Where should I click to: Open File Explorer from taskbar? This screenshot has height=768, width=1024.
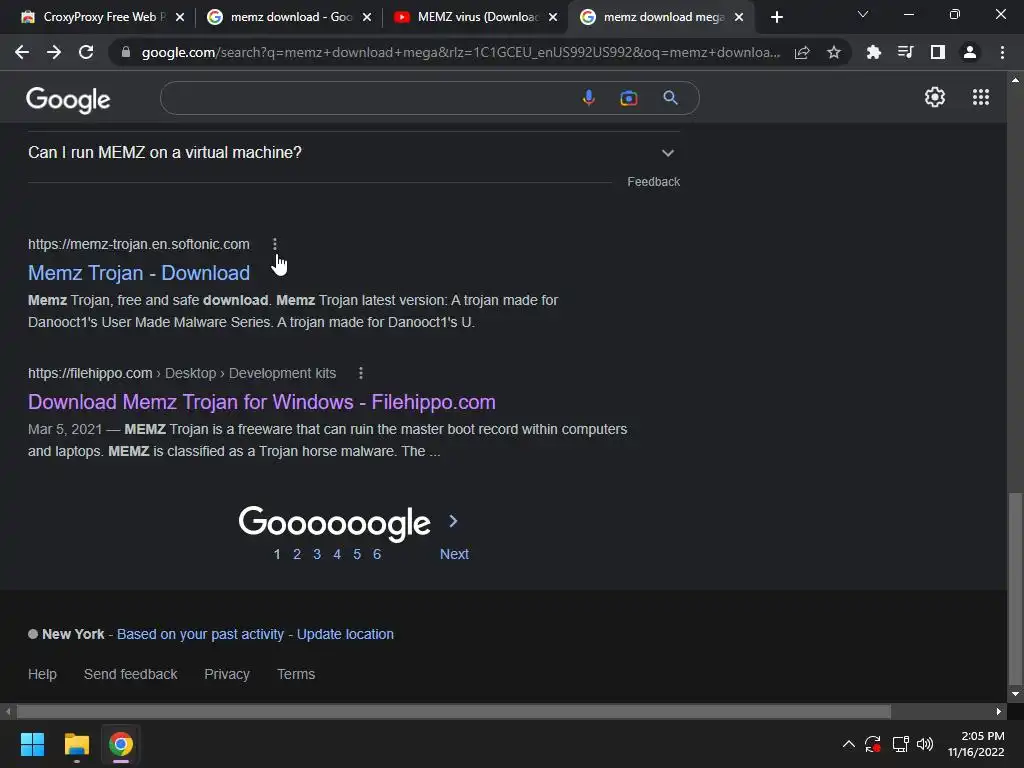coord(76,744)
